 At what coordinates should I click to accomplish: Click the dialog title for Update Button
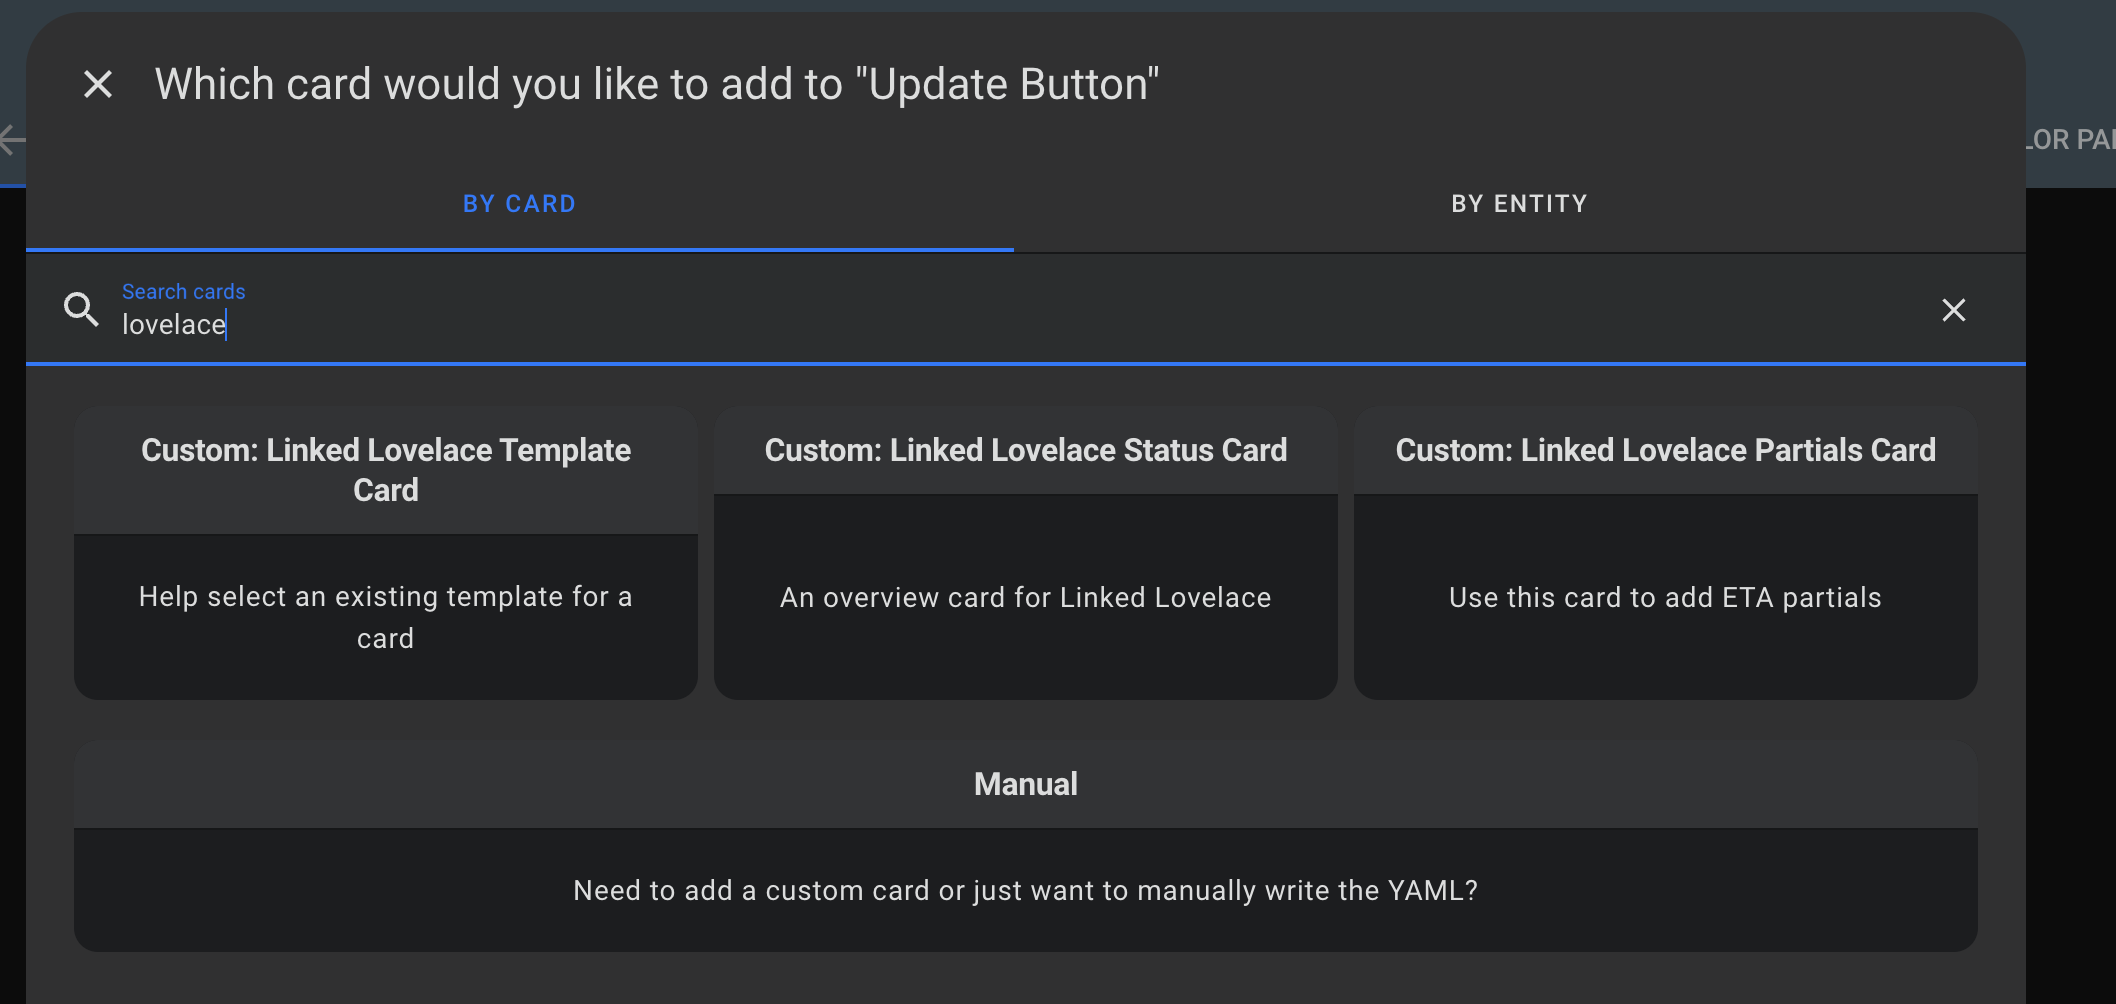[657, 83]
